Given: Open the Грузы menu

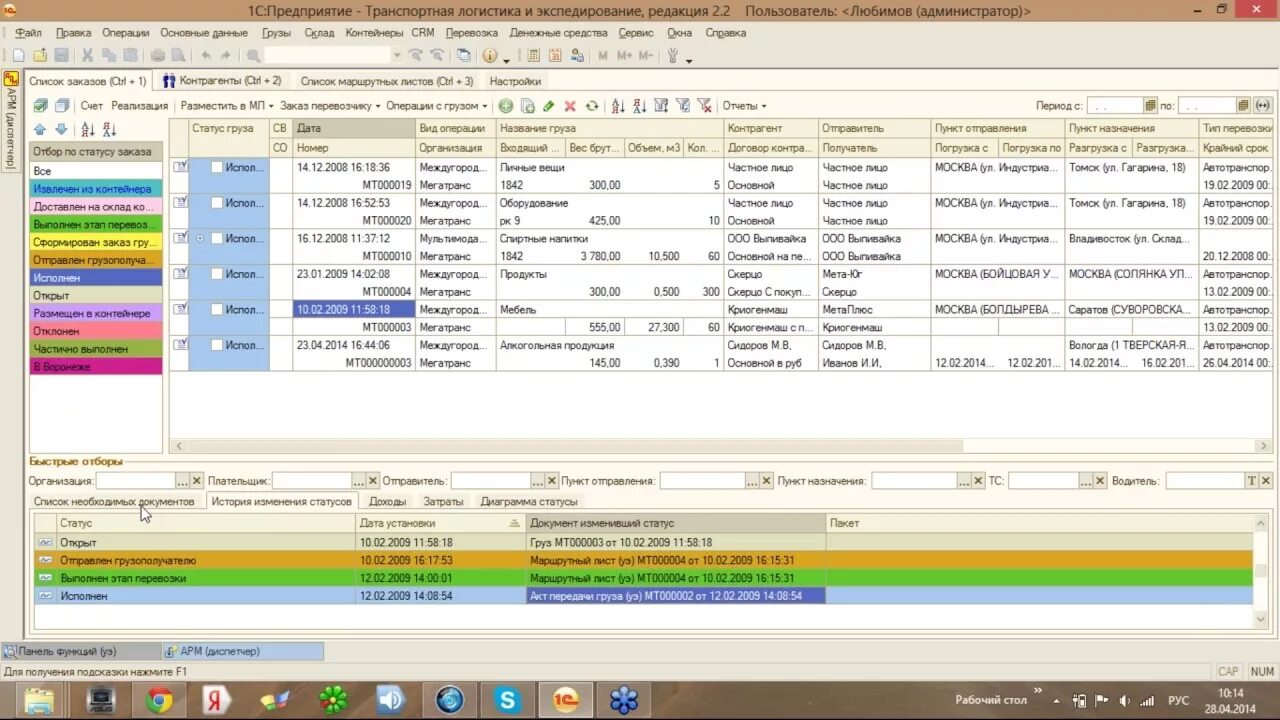Looking at the screenshot, I should [x=276, y=33].
